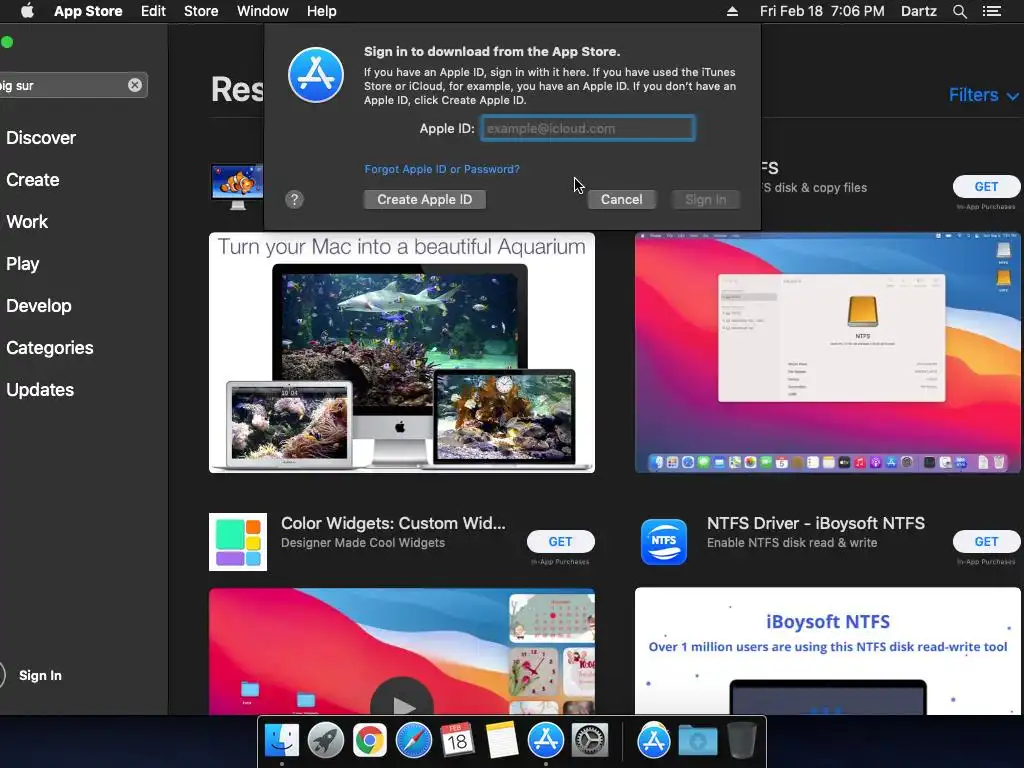Open Calendar from the Dock
This screenshot has width=1024, height=768.
(x=457, y=741)
